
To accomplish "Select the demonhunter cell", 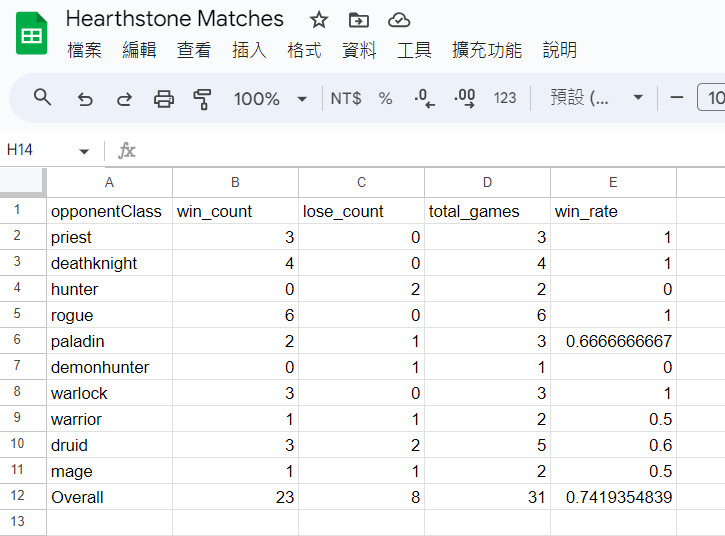I will pyautogui.click(x=110, y=367).
